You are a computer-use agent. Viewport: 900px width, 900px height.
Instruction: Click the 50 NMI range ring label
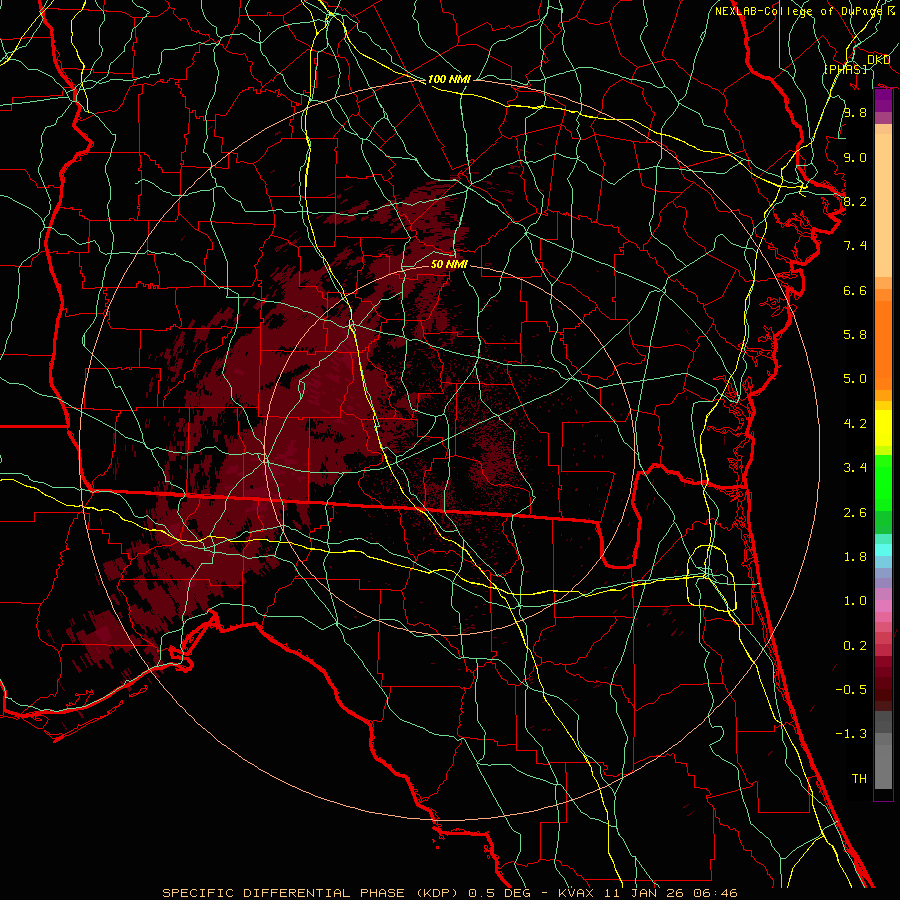pos(449,264)
